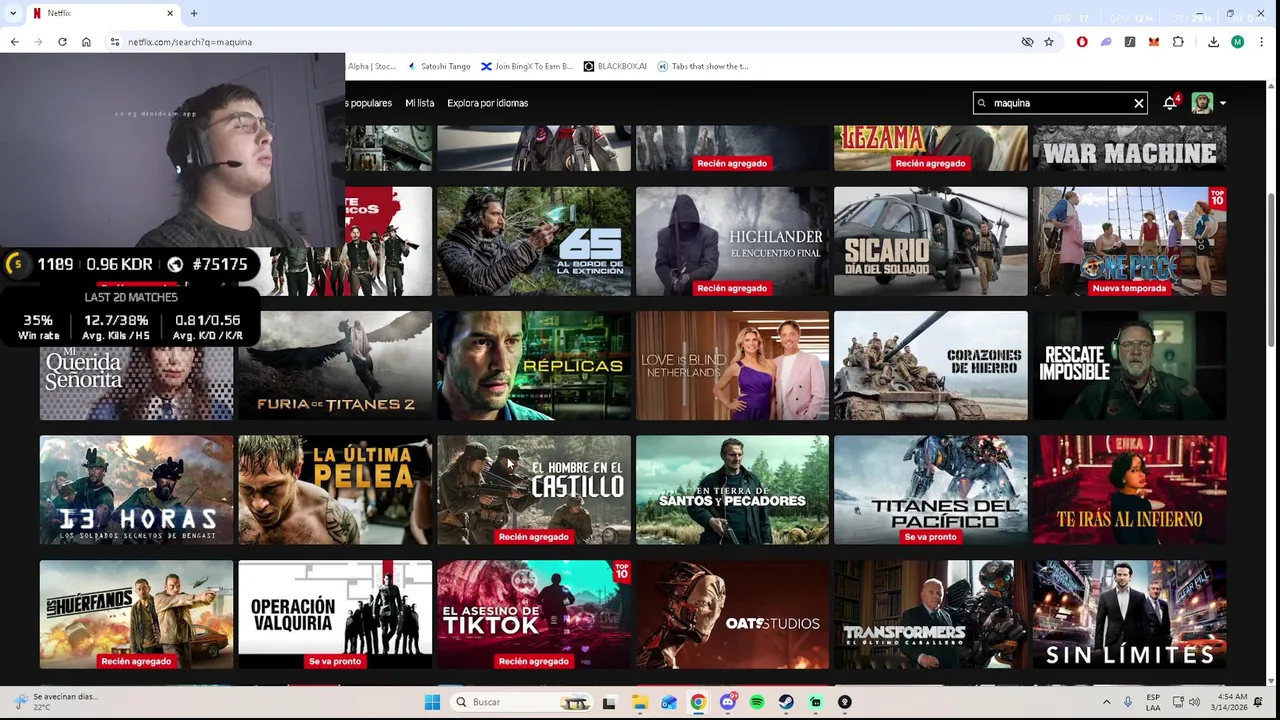Go to browser home page icon
The height and width of the screenshot is (720, 1280).
pyautogui.click(x=86, y=42)
